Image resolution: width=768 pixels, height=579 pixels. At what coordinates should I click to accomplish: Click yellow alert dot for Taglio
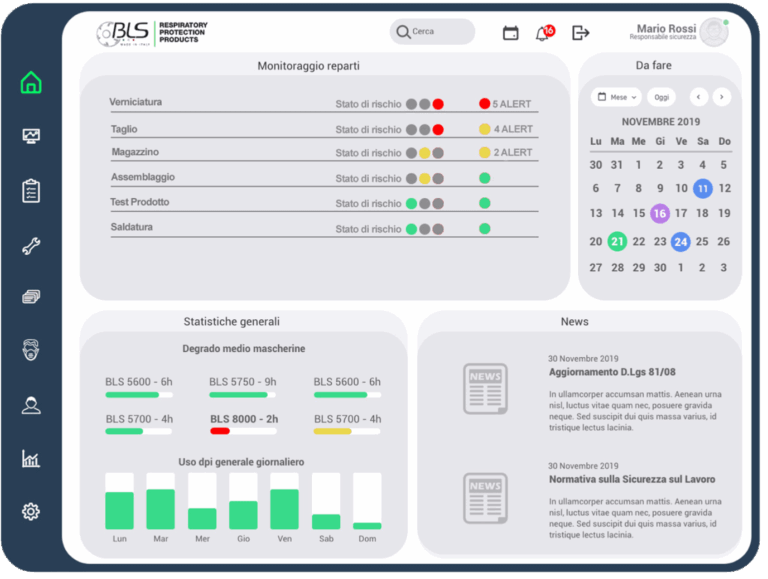pyautogui.click(x=484, y=129)
